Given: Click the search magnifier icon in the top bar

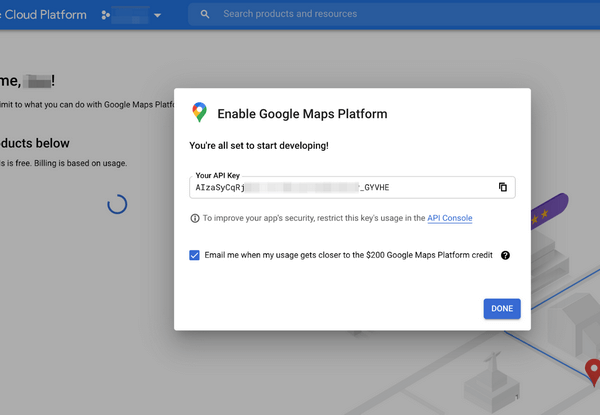Looking at the screenshot, I should pyautogui.click(x=205, y=14).
